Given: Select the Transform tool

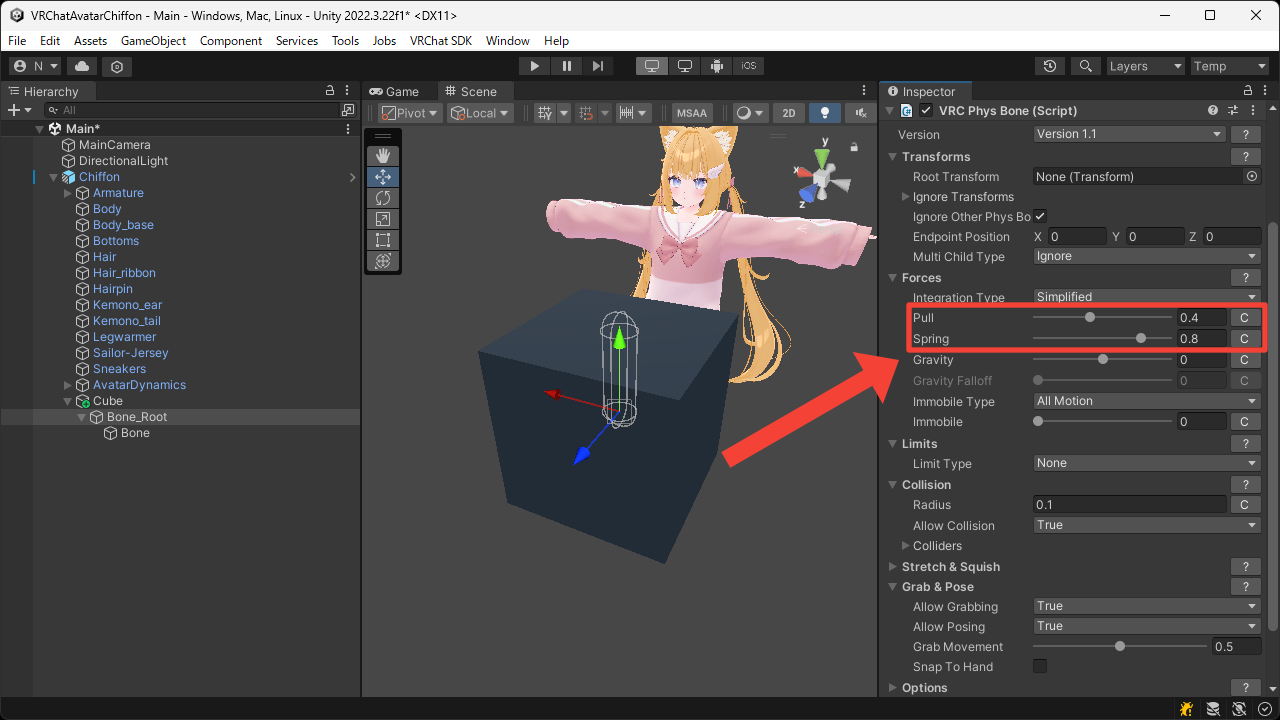Looking at the screenshot, I should (x=383, y=261).
